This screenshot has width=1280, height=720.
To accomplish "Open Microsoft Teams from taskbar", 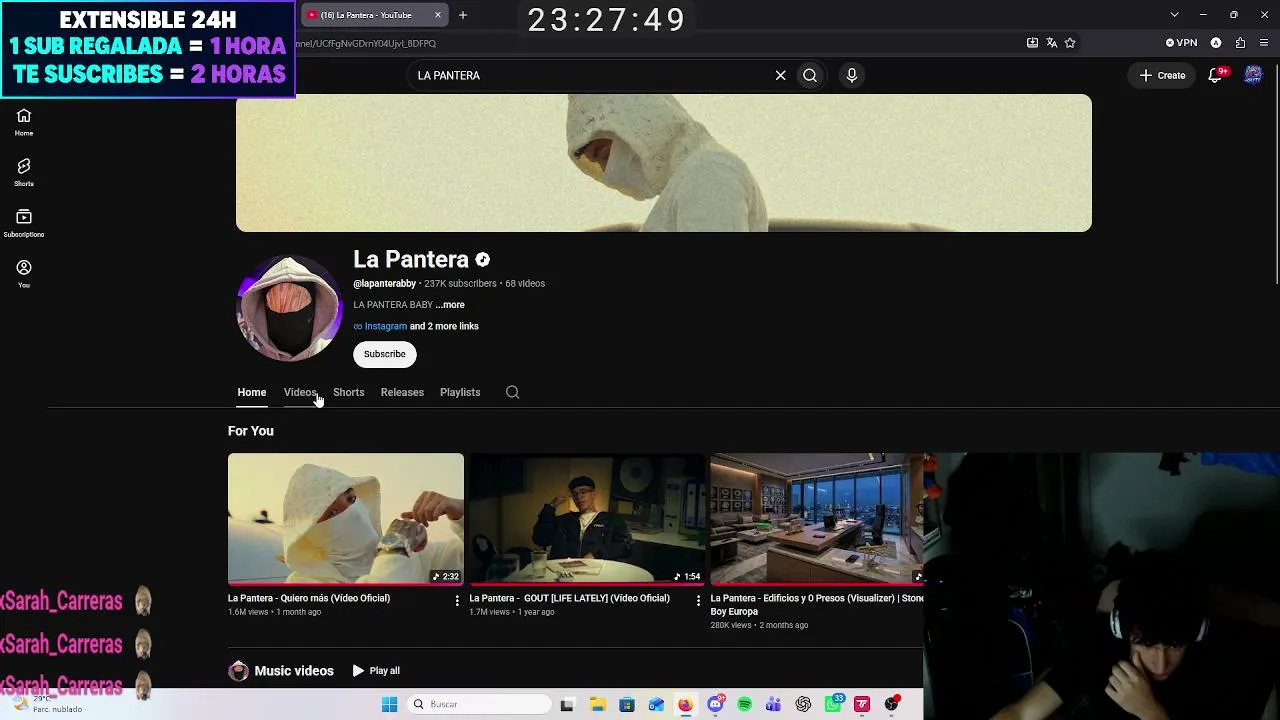I will point(773,704).
